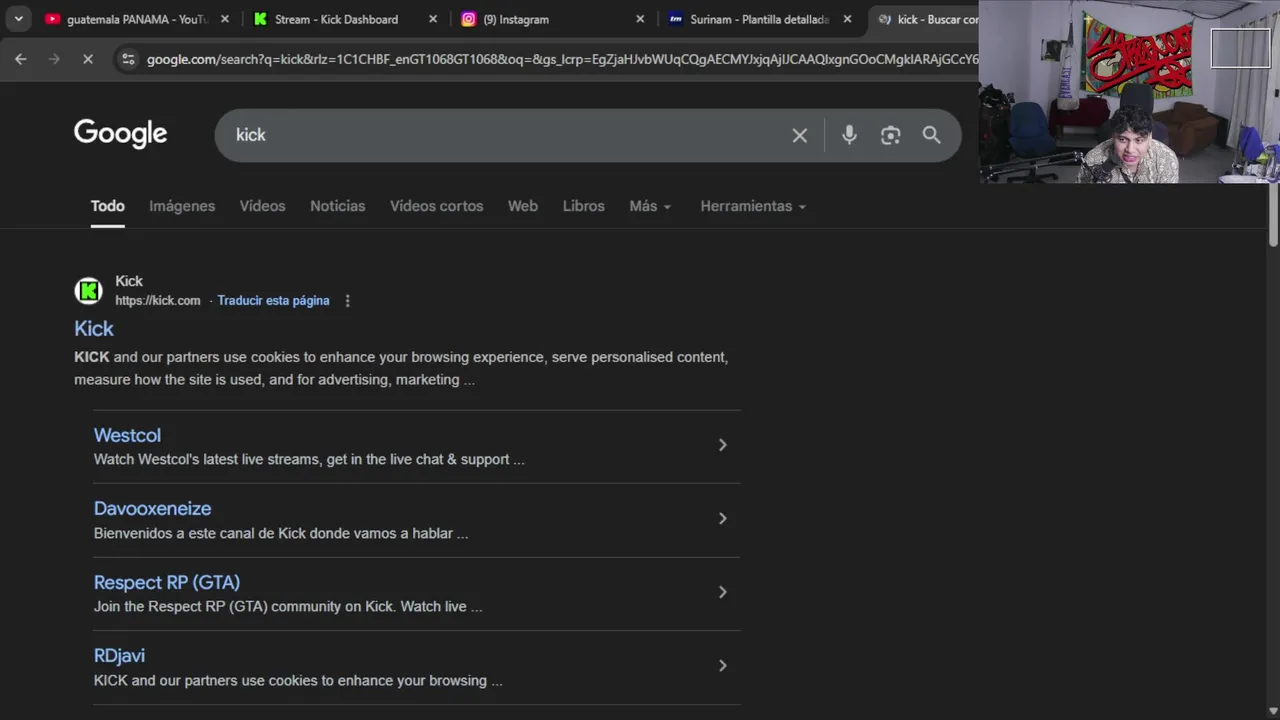Click the browser forward arrow
Image resolution: width=1280 pixels, height=720 pixels.
tap(54, 59)
